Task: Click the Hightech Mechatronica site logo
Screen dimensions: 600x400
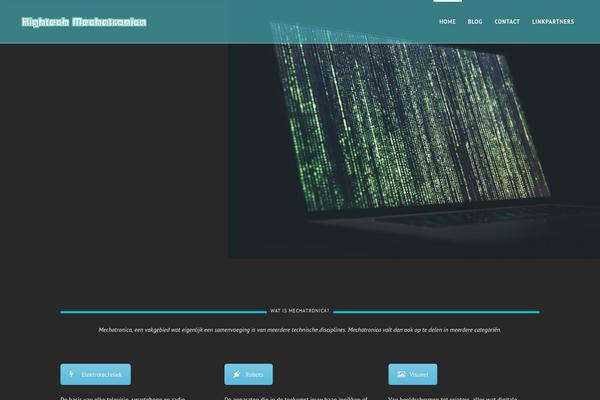Action: 84,22
